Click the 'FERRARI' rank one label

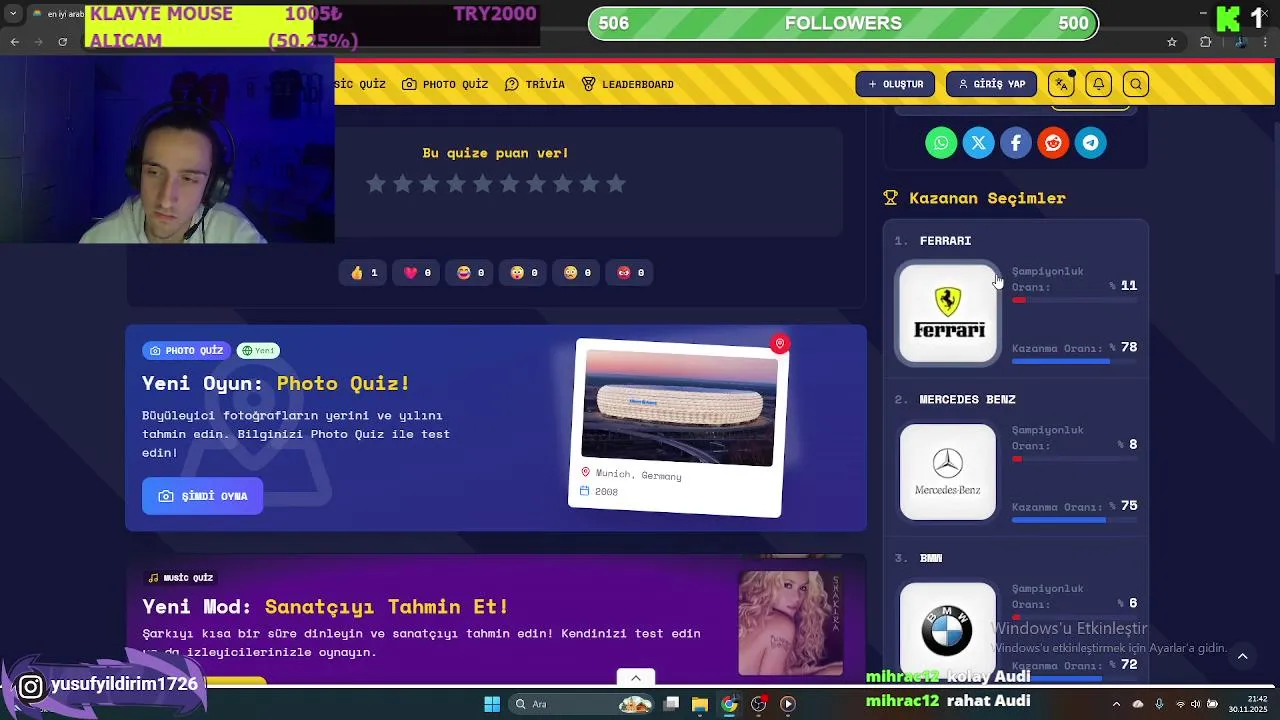(945, 241)
